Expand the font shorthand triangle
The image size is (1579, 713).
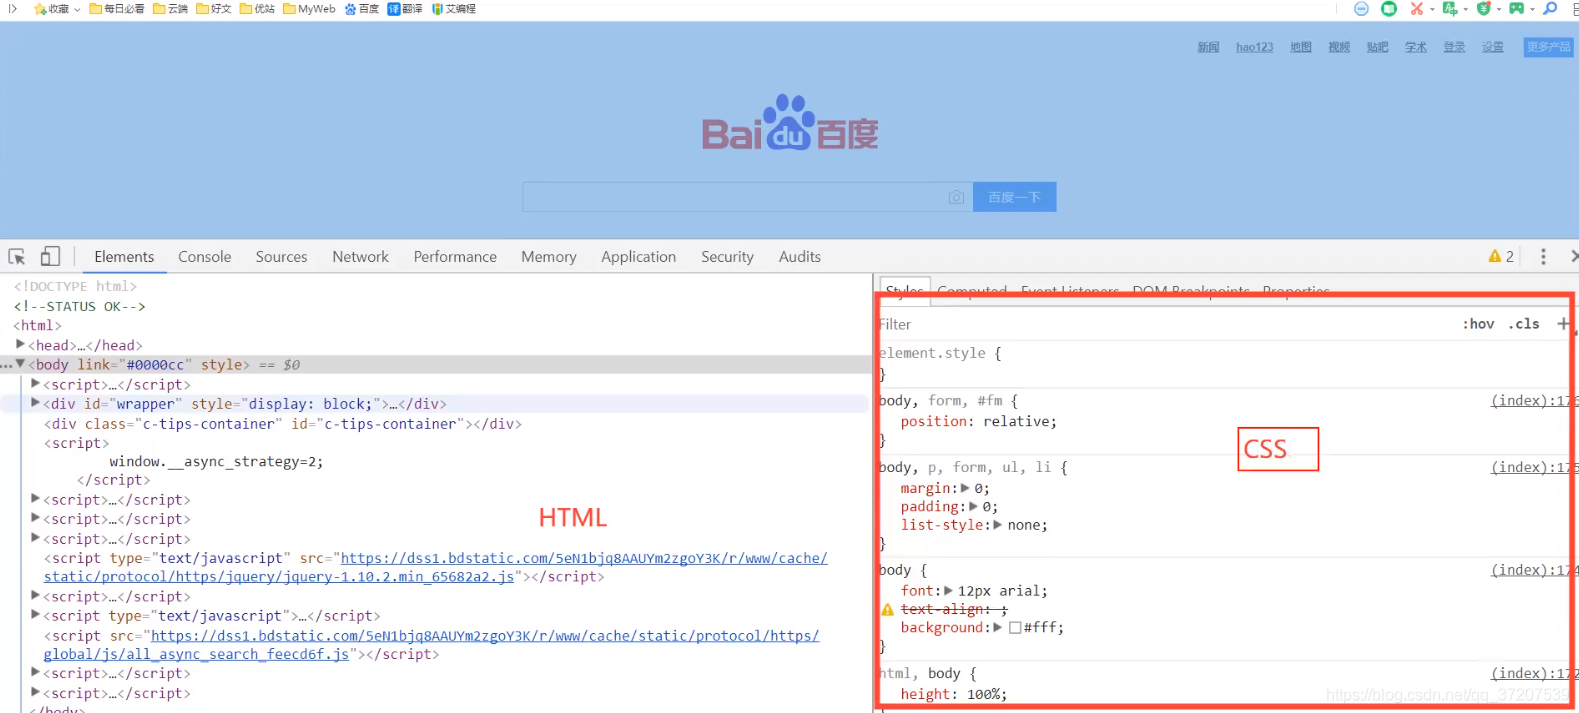949,590
